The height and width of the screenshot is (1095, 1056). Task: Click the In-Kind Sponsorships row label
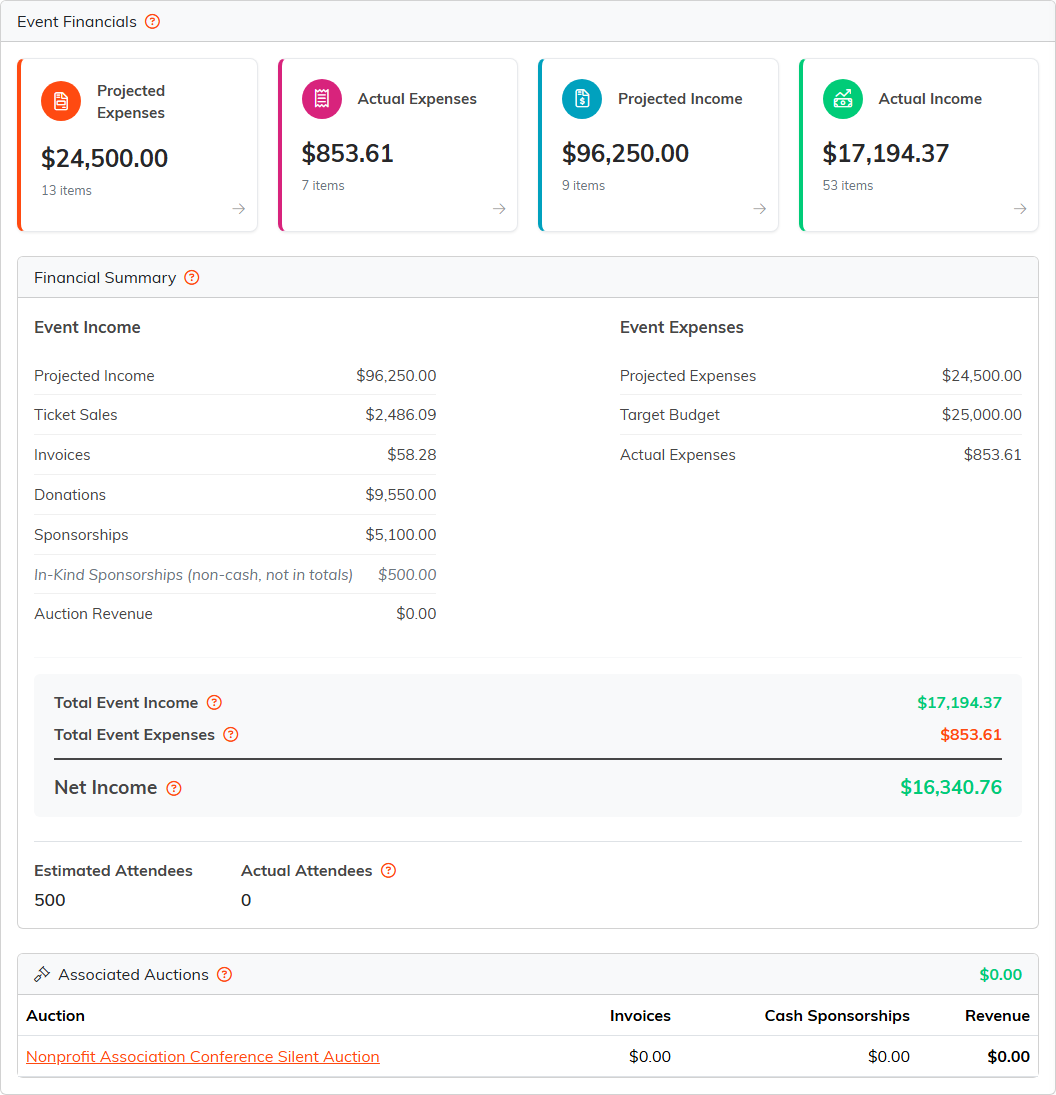point(193,575)
